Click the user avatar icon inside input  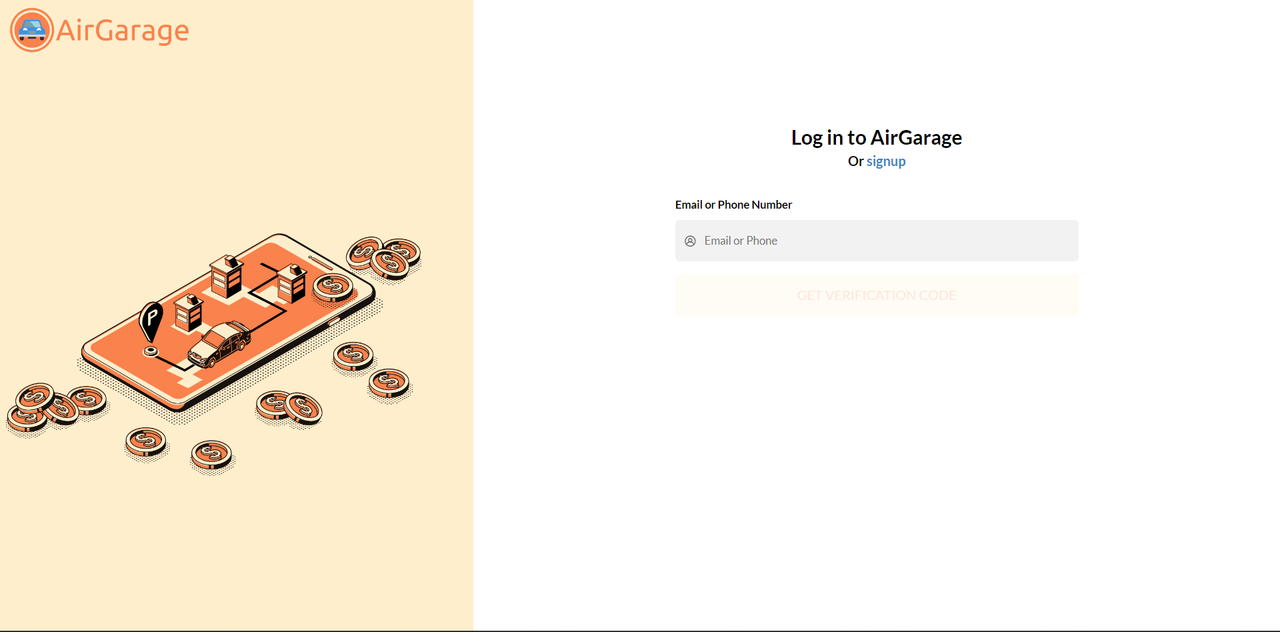pos(690,241)
